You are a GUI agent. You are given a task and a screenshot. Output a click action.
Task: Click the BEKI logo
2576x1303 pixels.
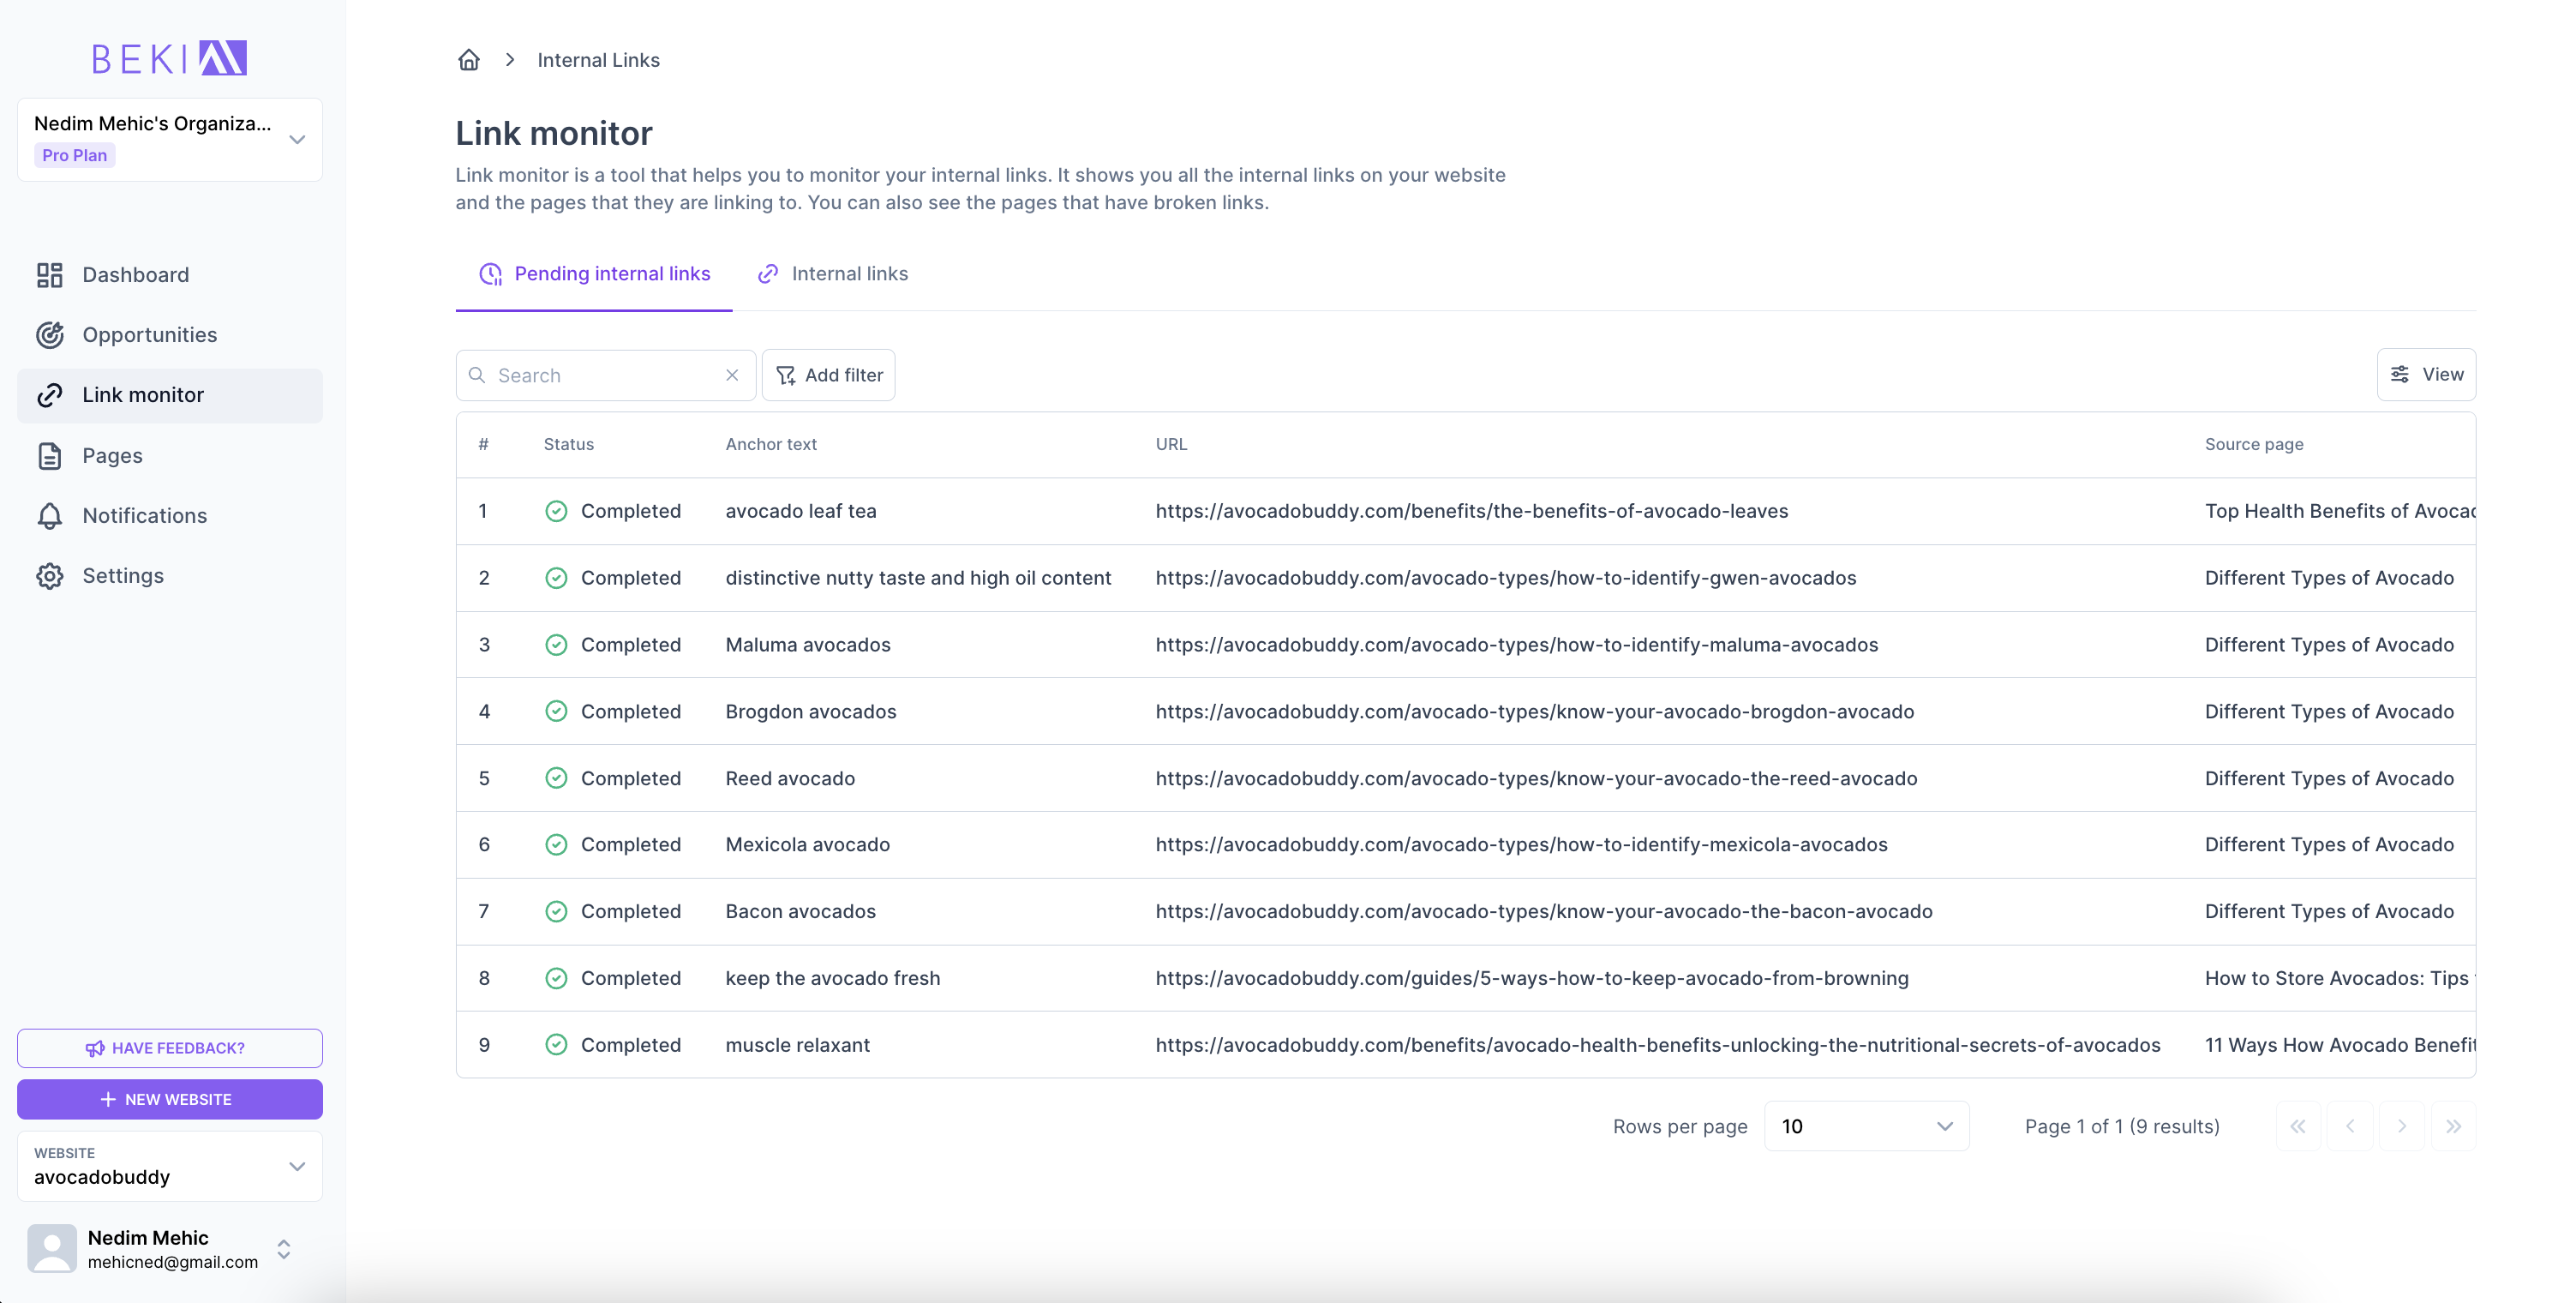(x=169, y=58)
